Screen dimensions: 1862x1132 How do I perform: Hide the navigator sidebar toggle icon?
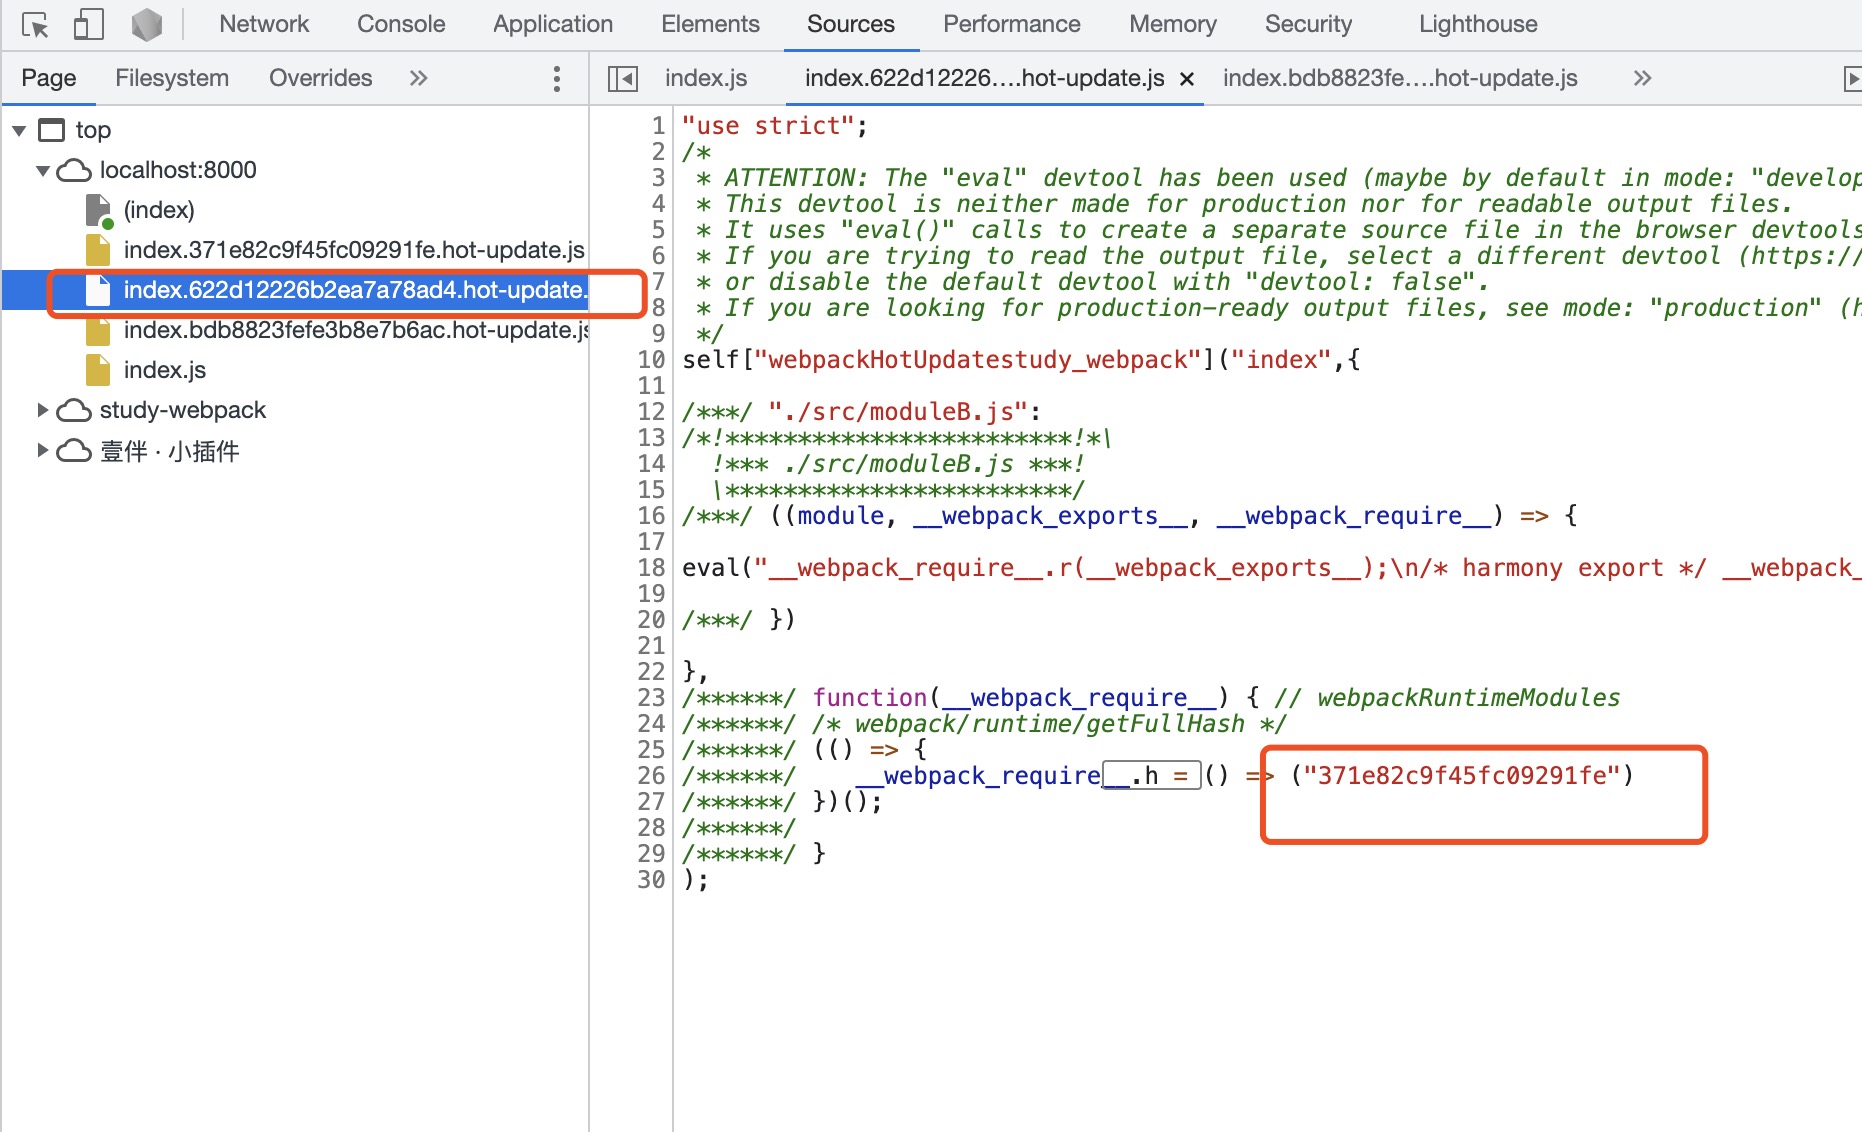click(623, 78)
